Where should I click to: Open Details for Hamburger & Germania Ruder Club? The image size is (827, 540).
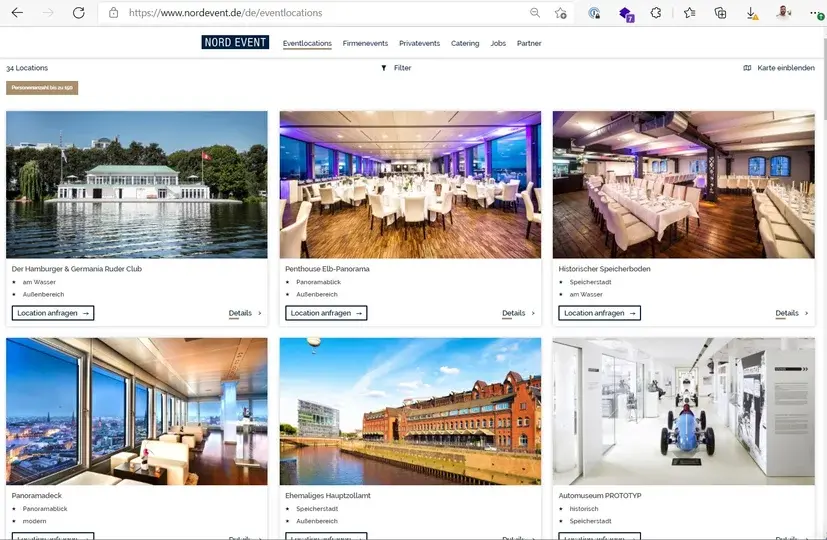[x=245, y=313]
